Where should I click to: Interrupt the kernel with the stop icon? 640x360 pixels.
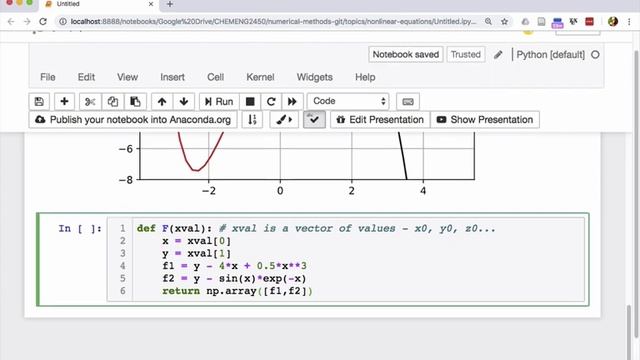pos(250,102)
